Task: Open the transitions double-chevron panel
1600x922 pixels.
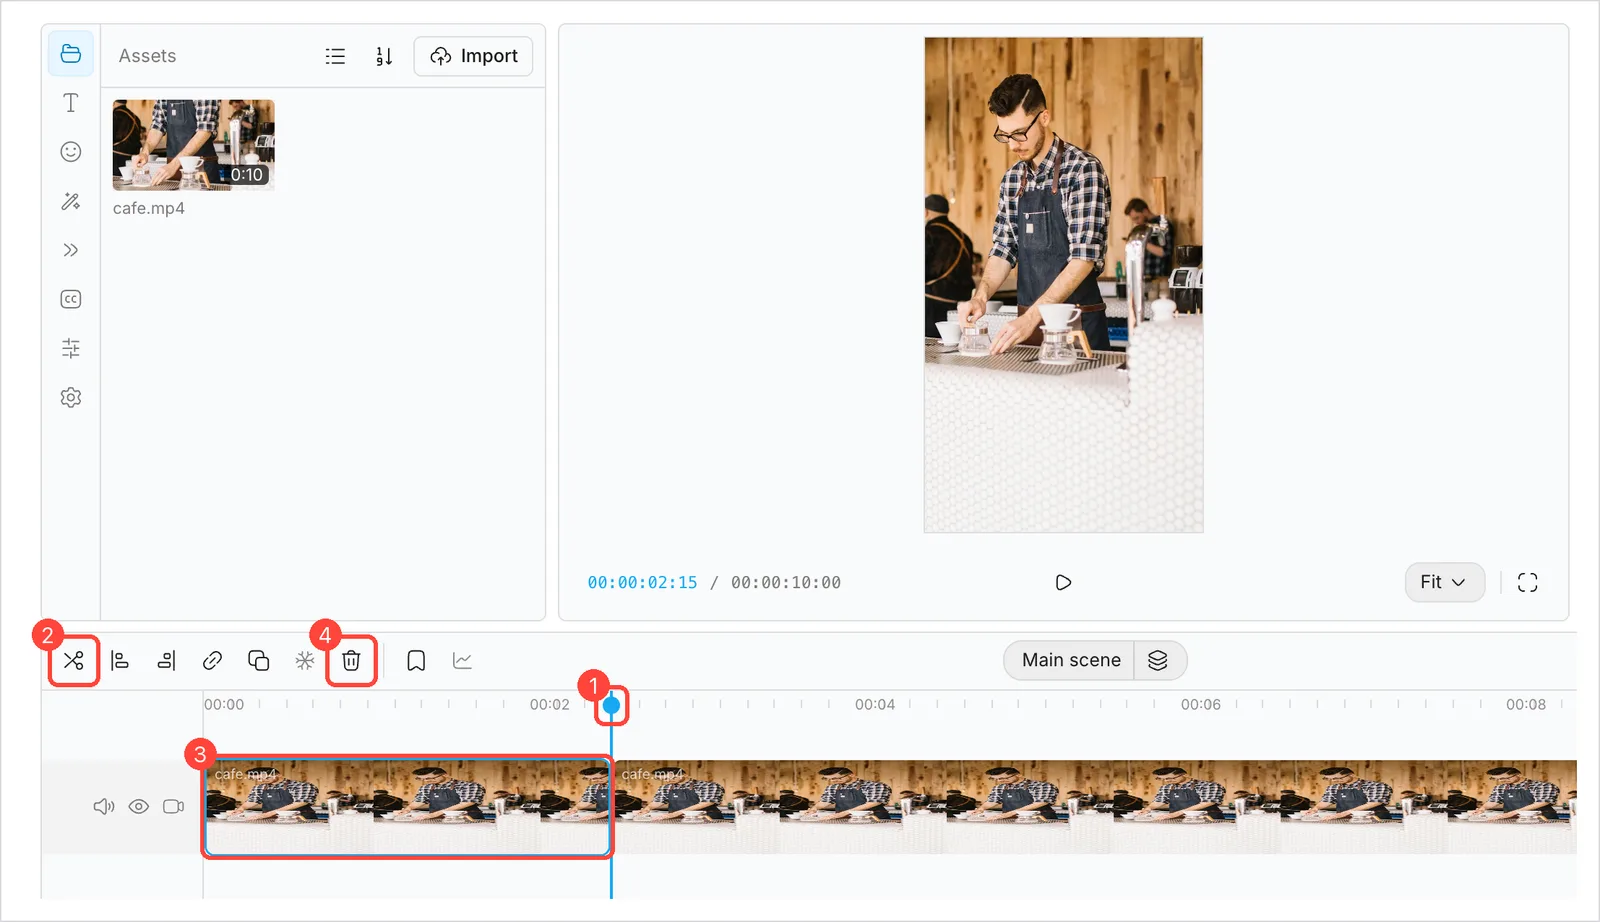Action: (71, 250)
